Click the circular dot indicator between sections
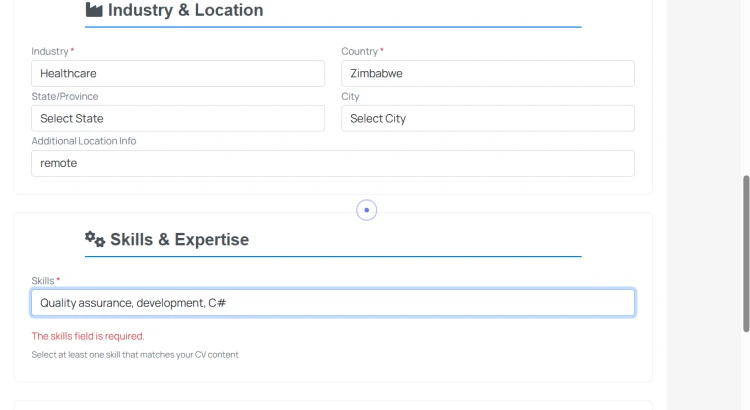The image size is (750, 410). pyautogui.click(x=367, y=210)
